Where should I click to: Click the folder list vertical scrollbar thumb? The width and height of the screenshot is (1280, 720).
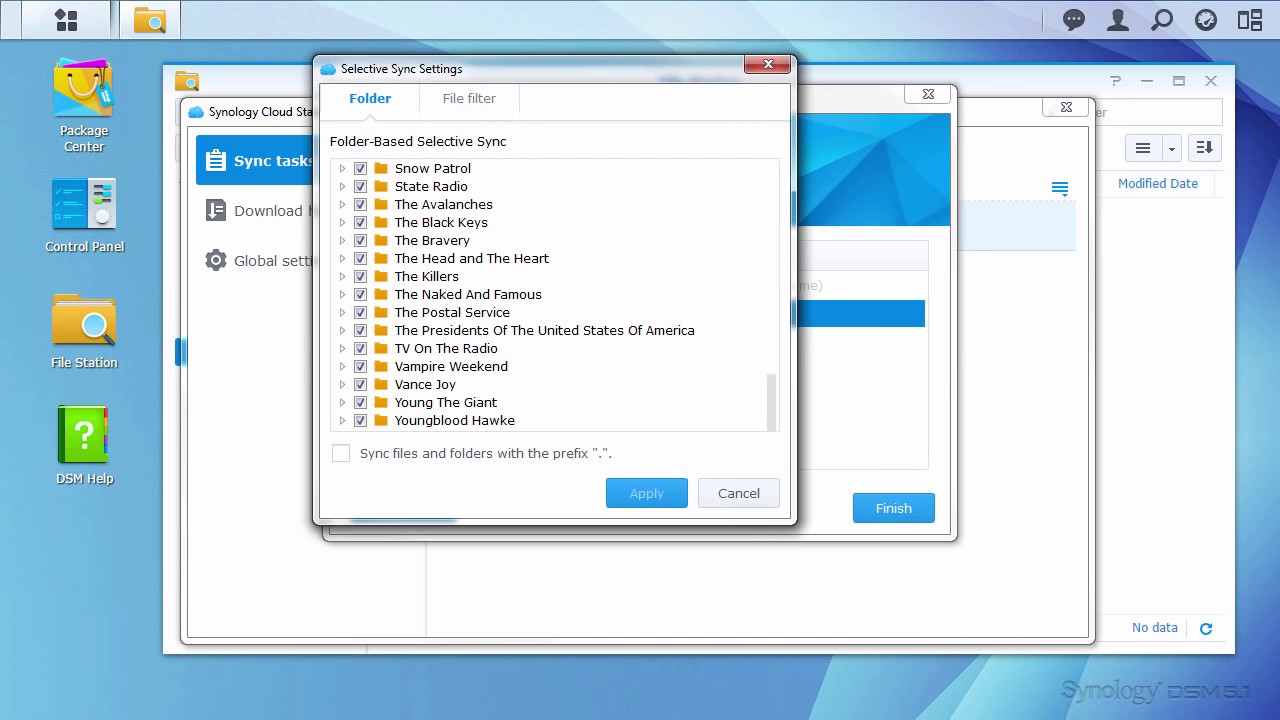[771, 402]
